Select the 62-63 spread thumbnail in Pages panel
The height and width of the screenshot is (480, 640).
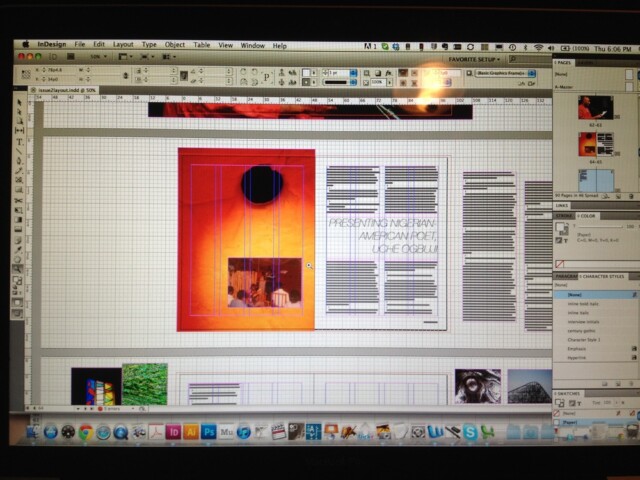pos(596,108)
